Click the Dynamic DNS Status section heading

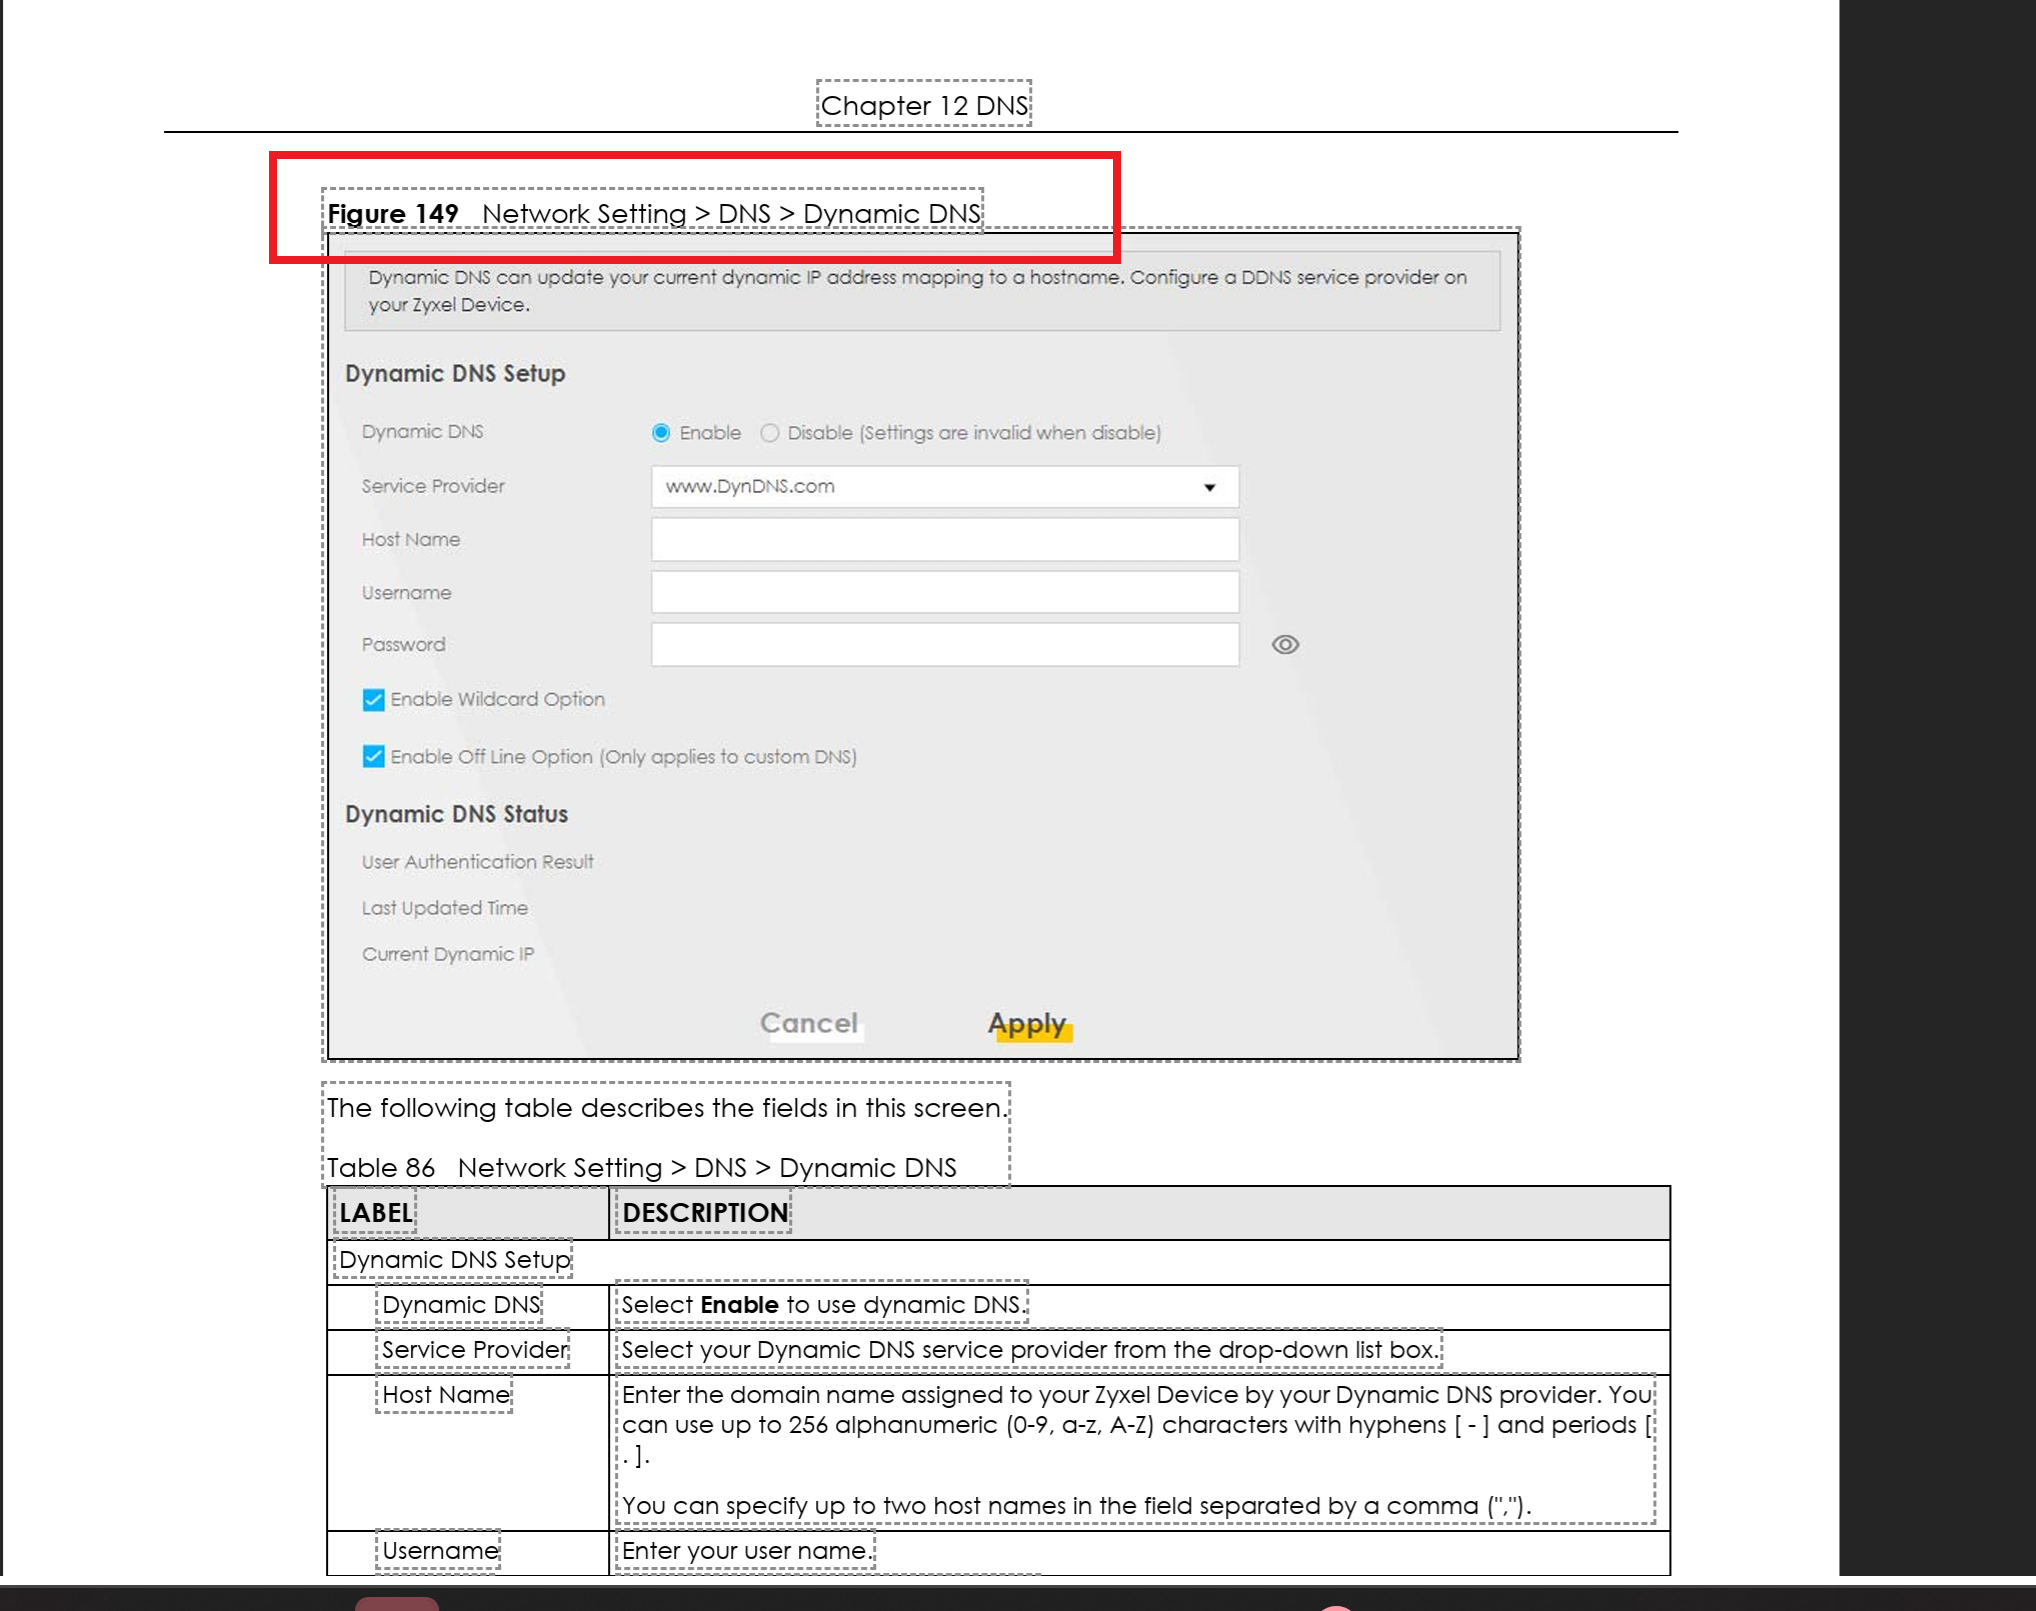456,815
